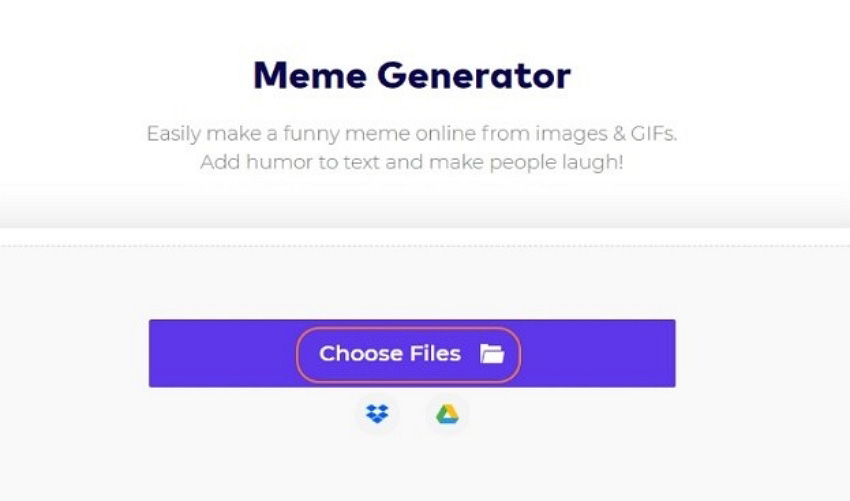Select the 'Add humor to text' subtitle line
This screenshot has height=501, width=850.
[x=412, y=162]
